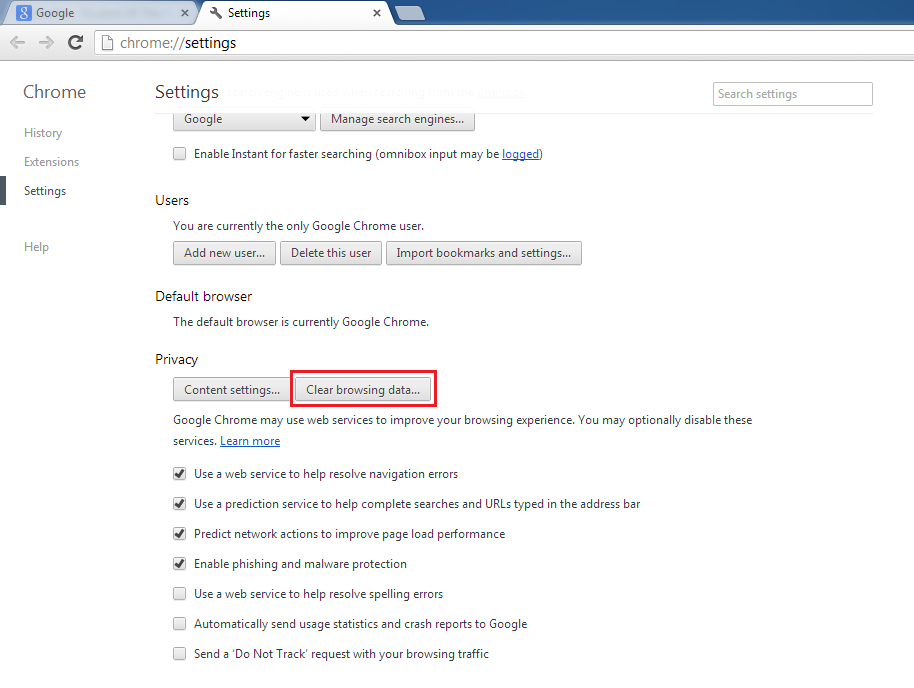Uncheck resolve navigation errors web service
914x688 pixels.
(x=180, y=473)
